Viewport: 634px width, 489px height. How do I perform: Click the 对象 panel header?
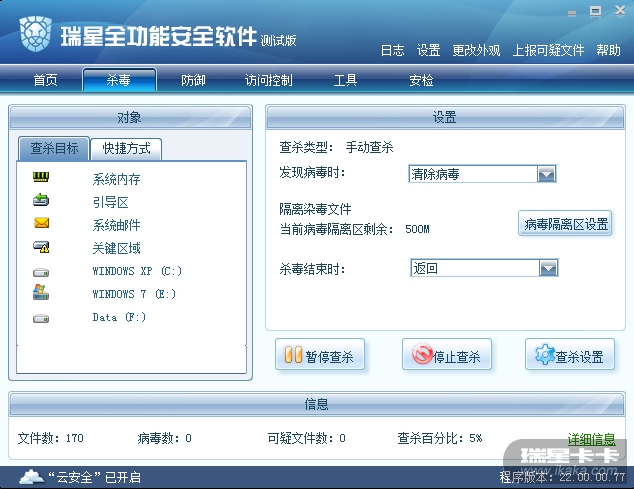pyautogui.click(x=130, y=117)
